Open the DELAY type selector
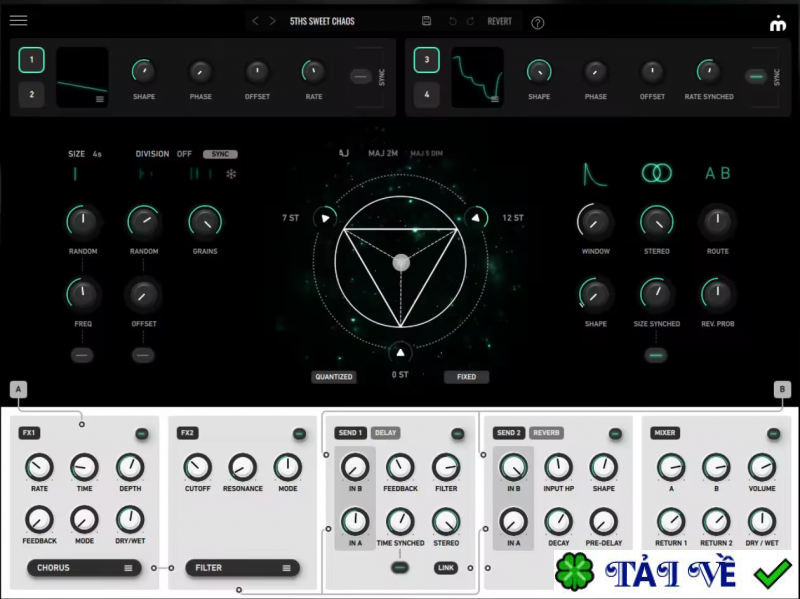This screenshot has height=599, width=800. click(x=385, y=433)
